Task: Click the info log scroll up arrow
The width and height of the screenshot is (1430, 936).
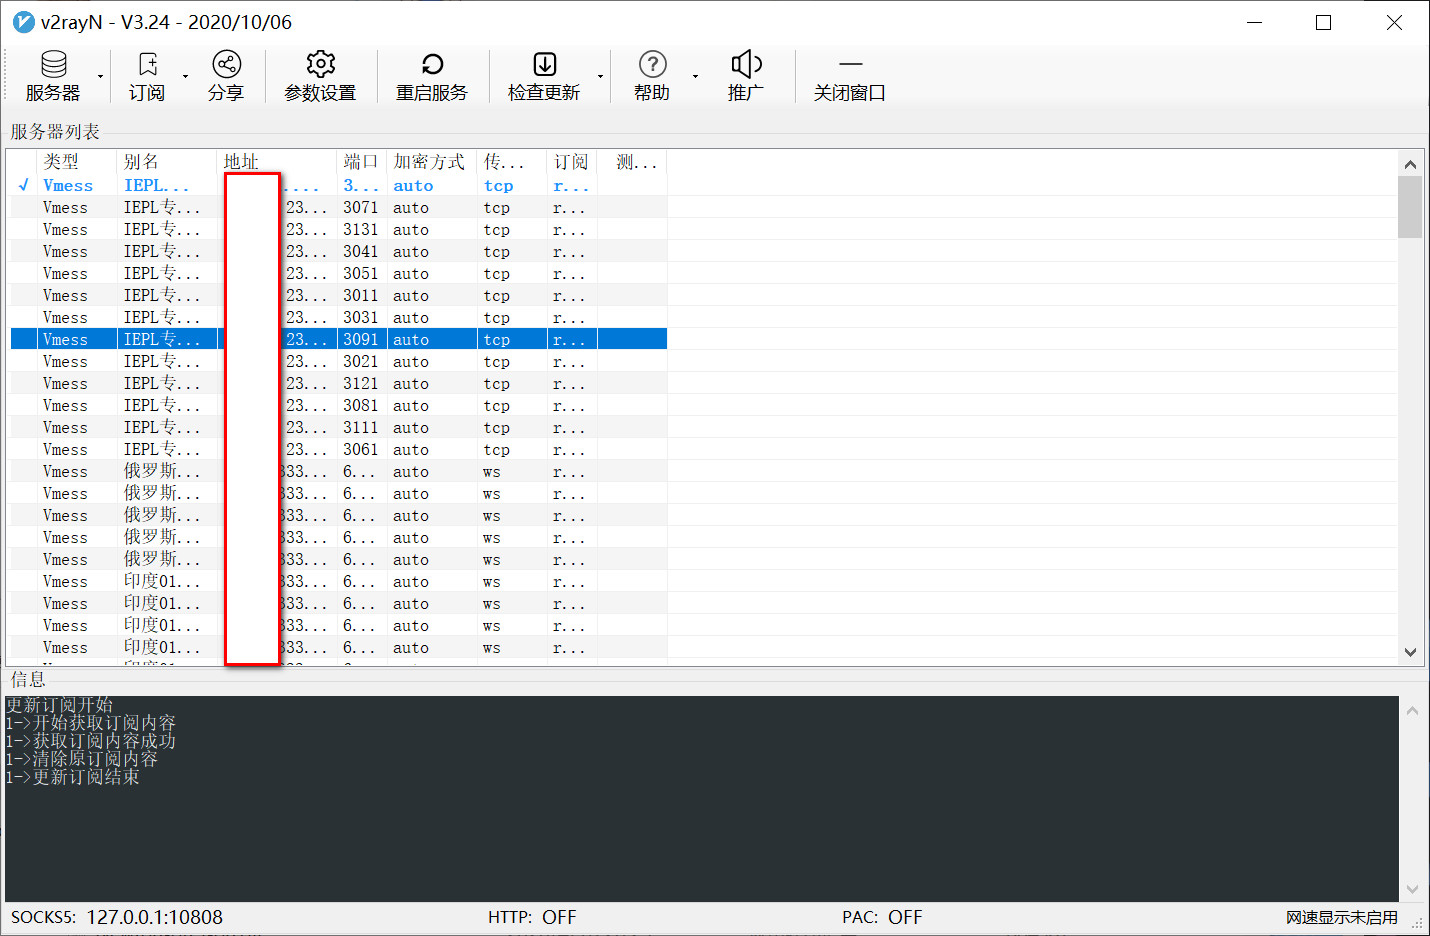Action: point(1412,711)
